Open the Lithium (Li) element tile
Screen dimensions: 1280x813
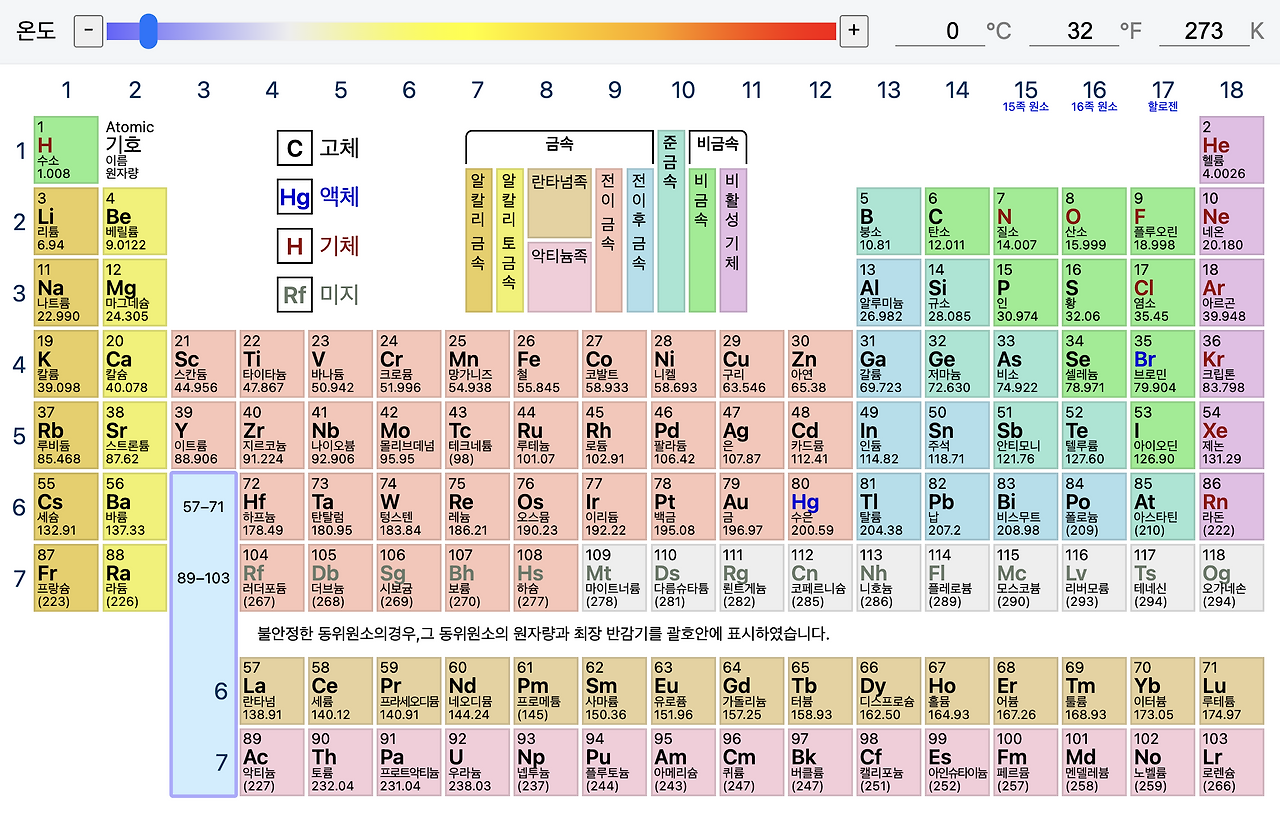coord(66,222)
